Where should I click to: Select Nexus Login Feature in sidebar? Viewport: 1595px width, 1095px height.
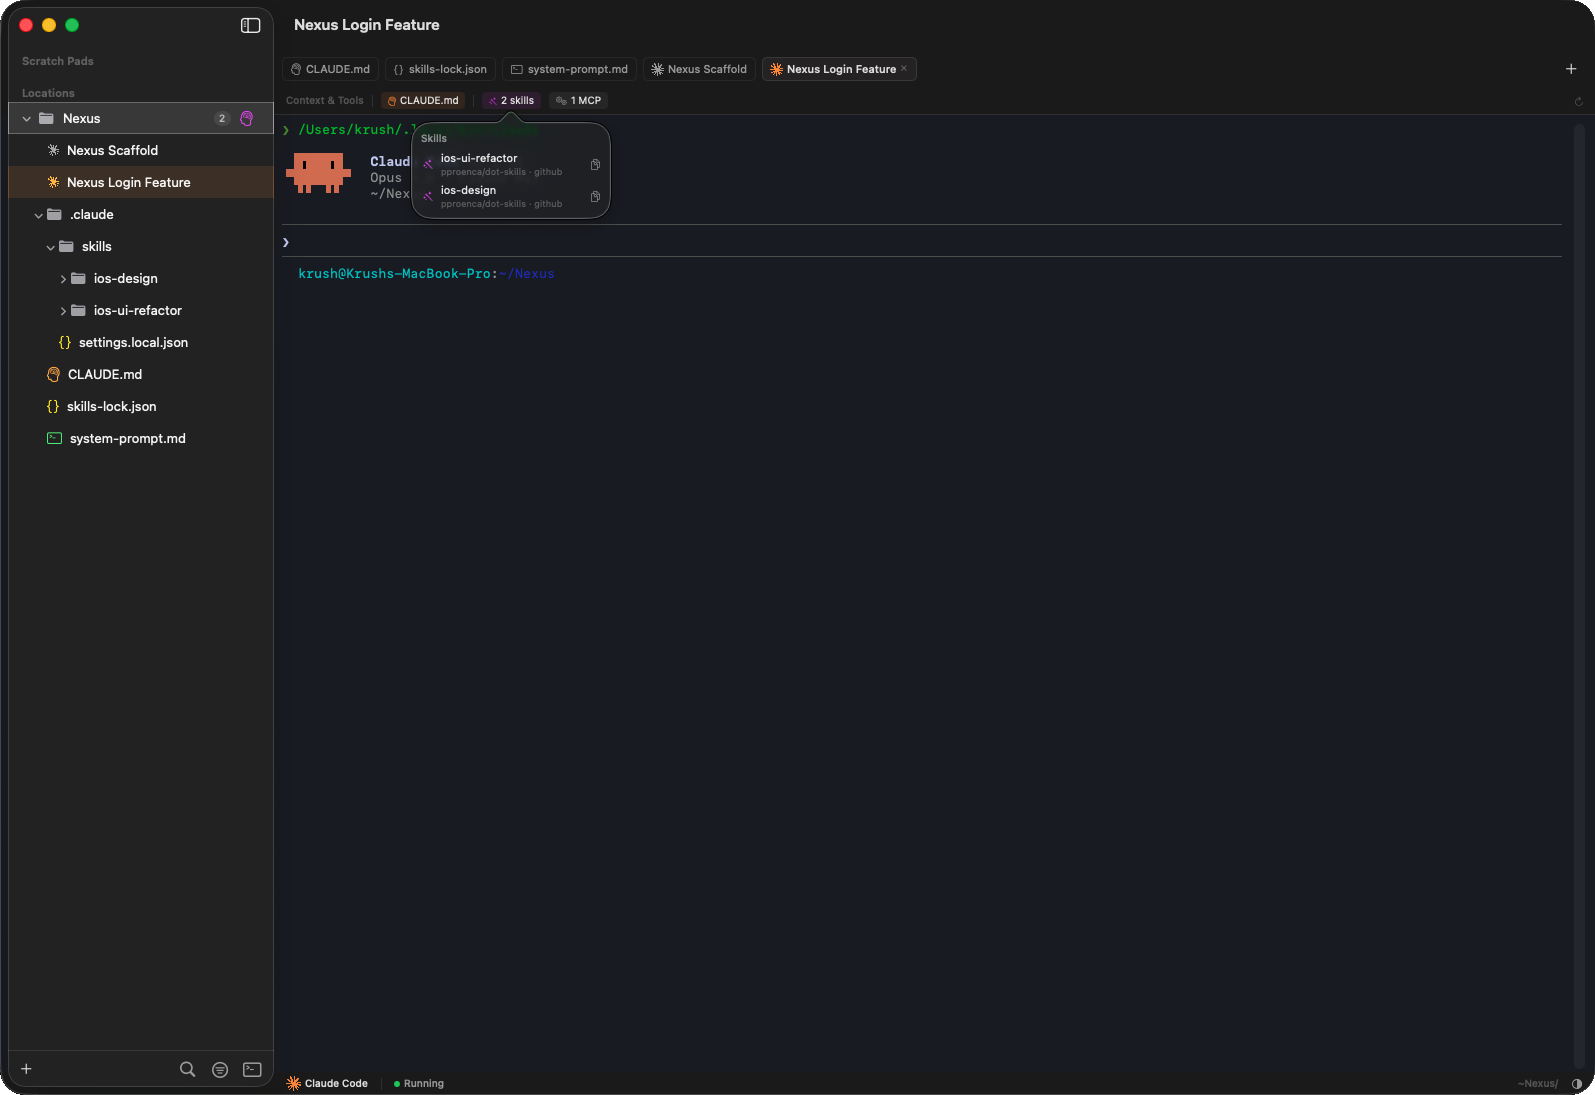141,182
